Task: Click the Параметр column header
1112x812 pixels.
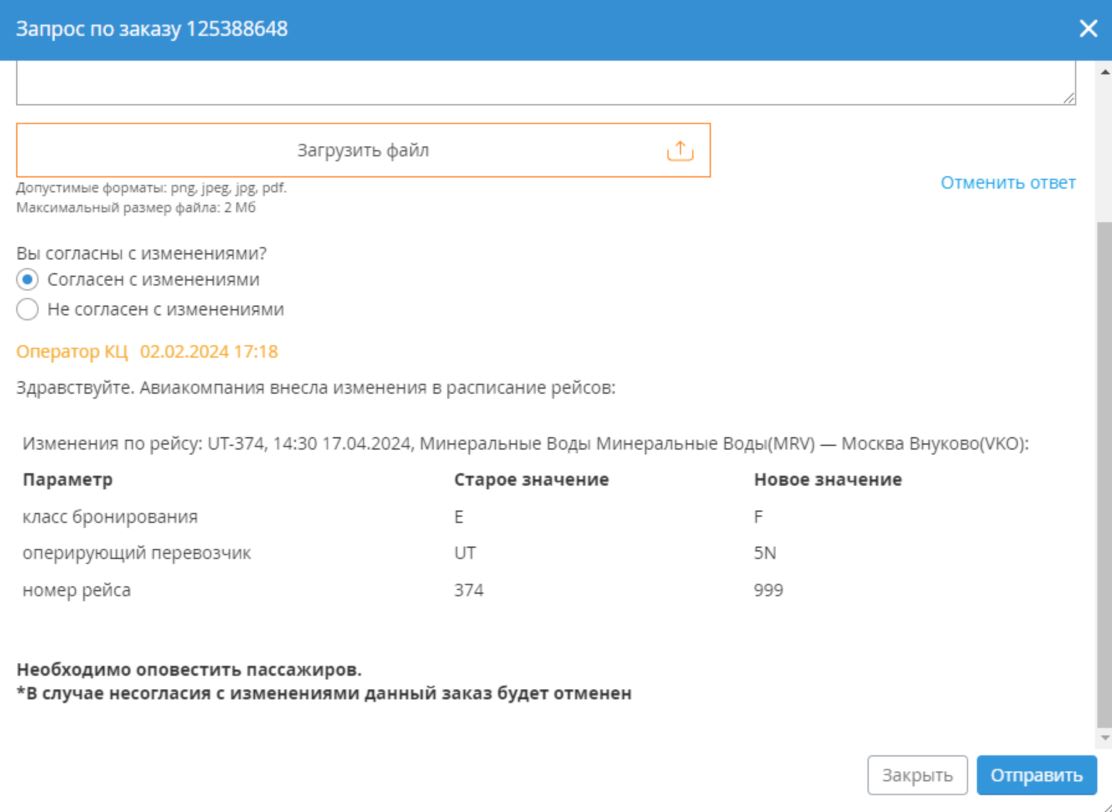Action: pyautogui.click(x=67, y=480)
